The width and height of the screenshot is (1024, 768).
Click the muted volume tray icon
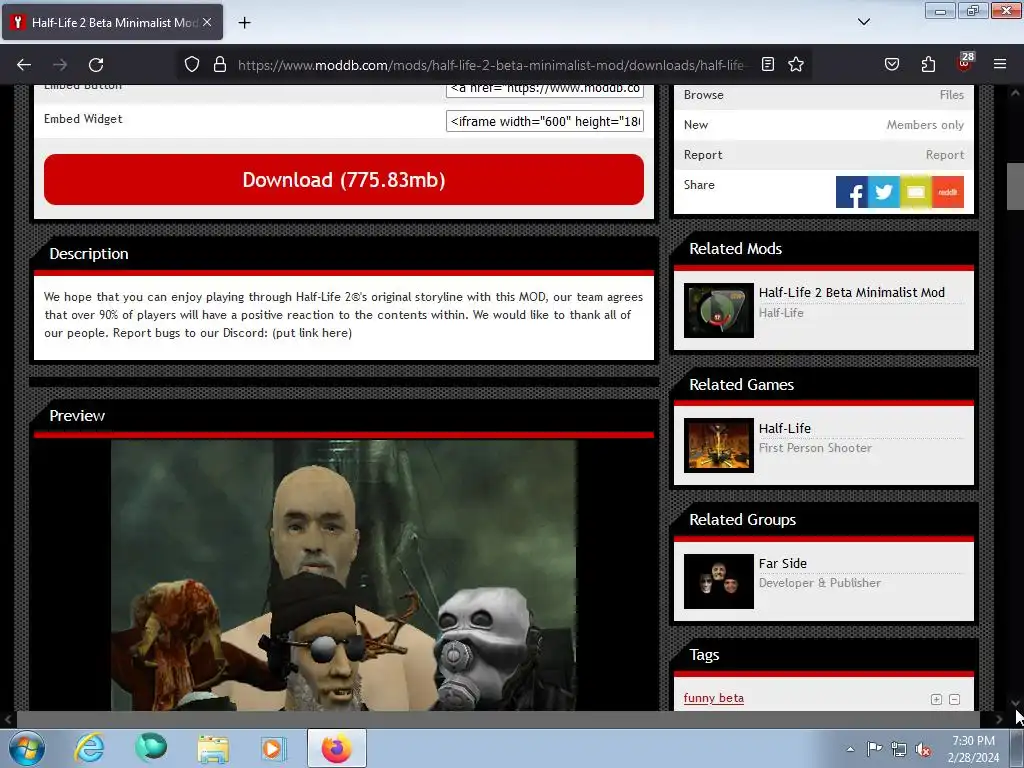(923, 749)
